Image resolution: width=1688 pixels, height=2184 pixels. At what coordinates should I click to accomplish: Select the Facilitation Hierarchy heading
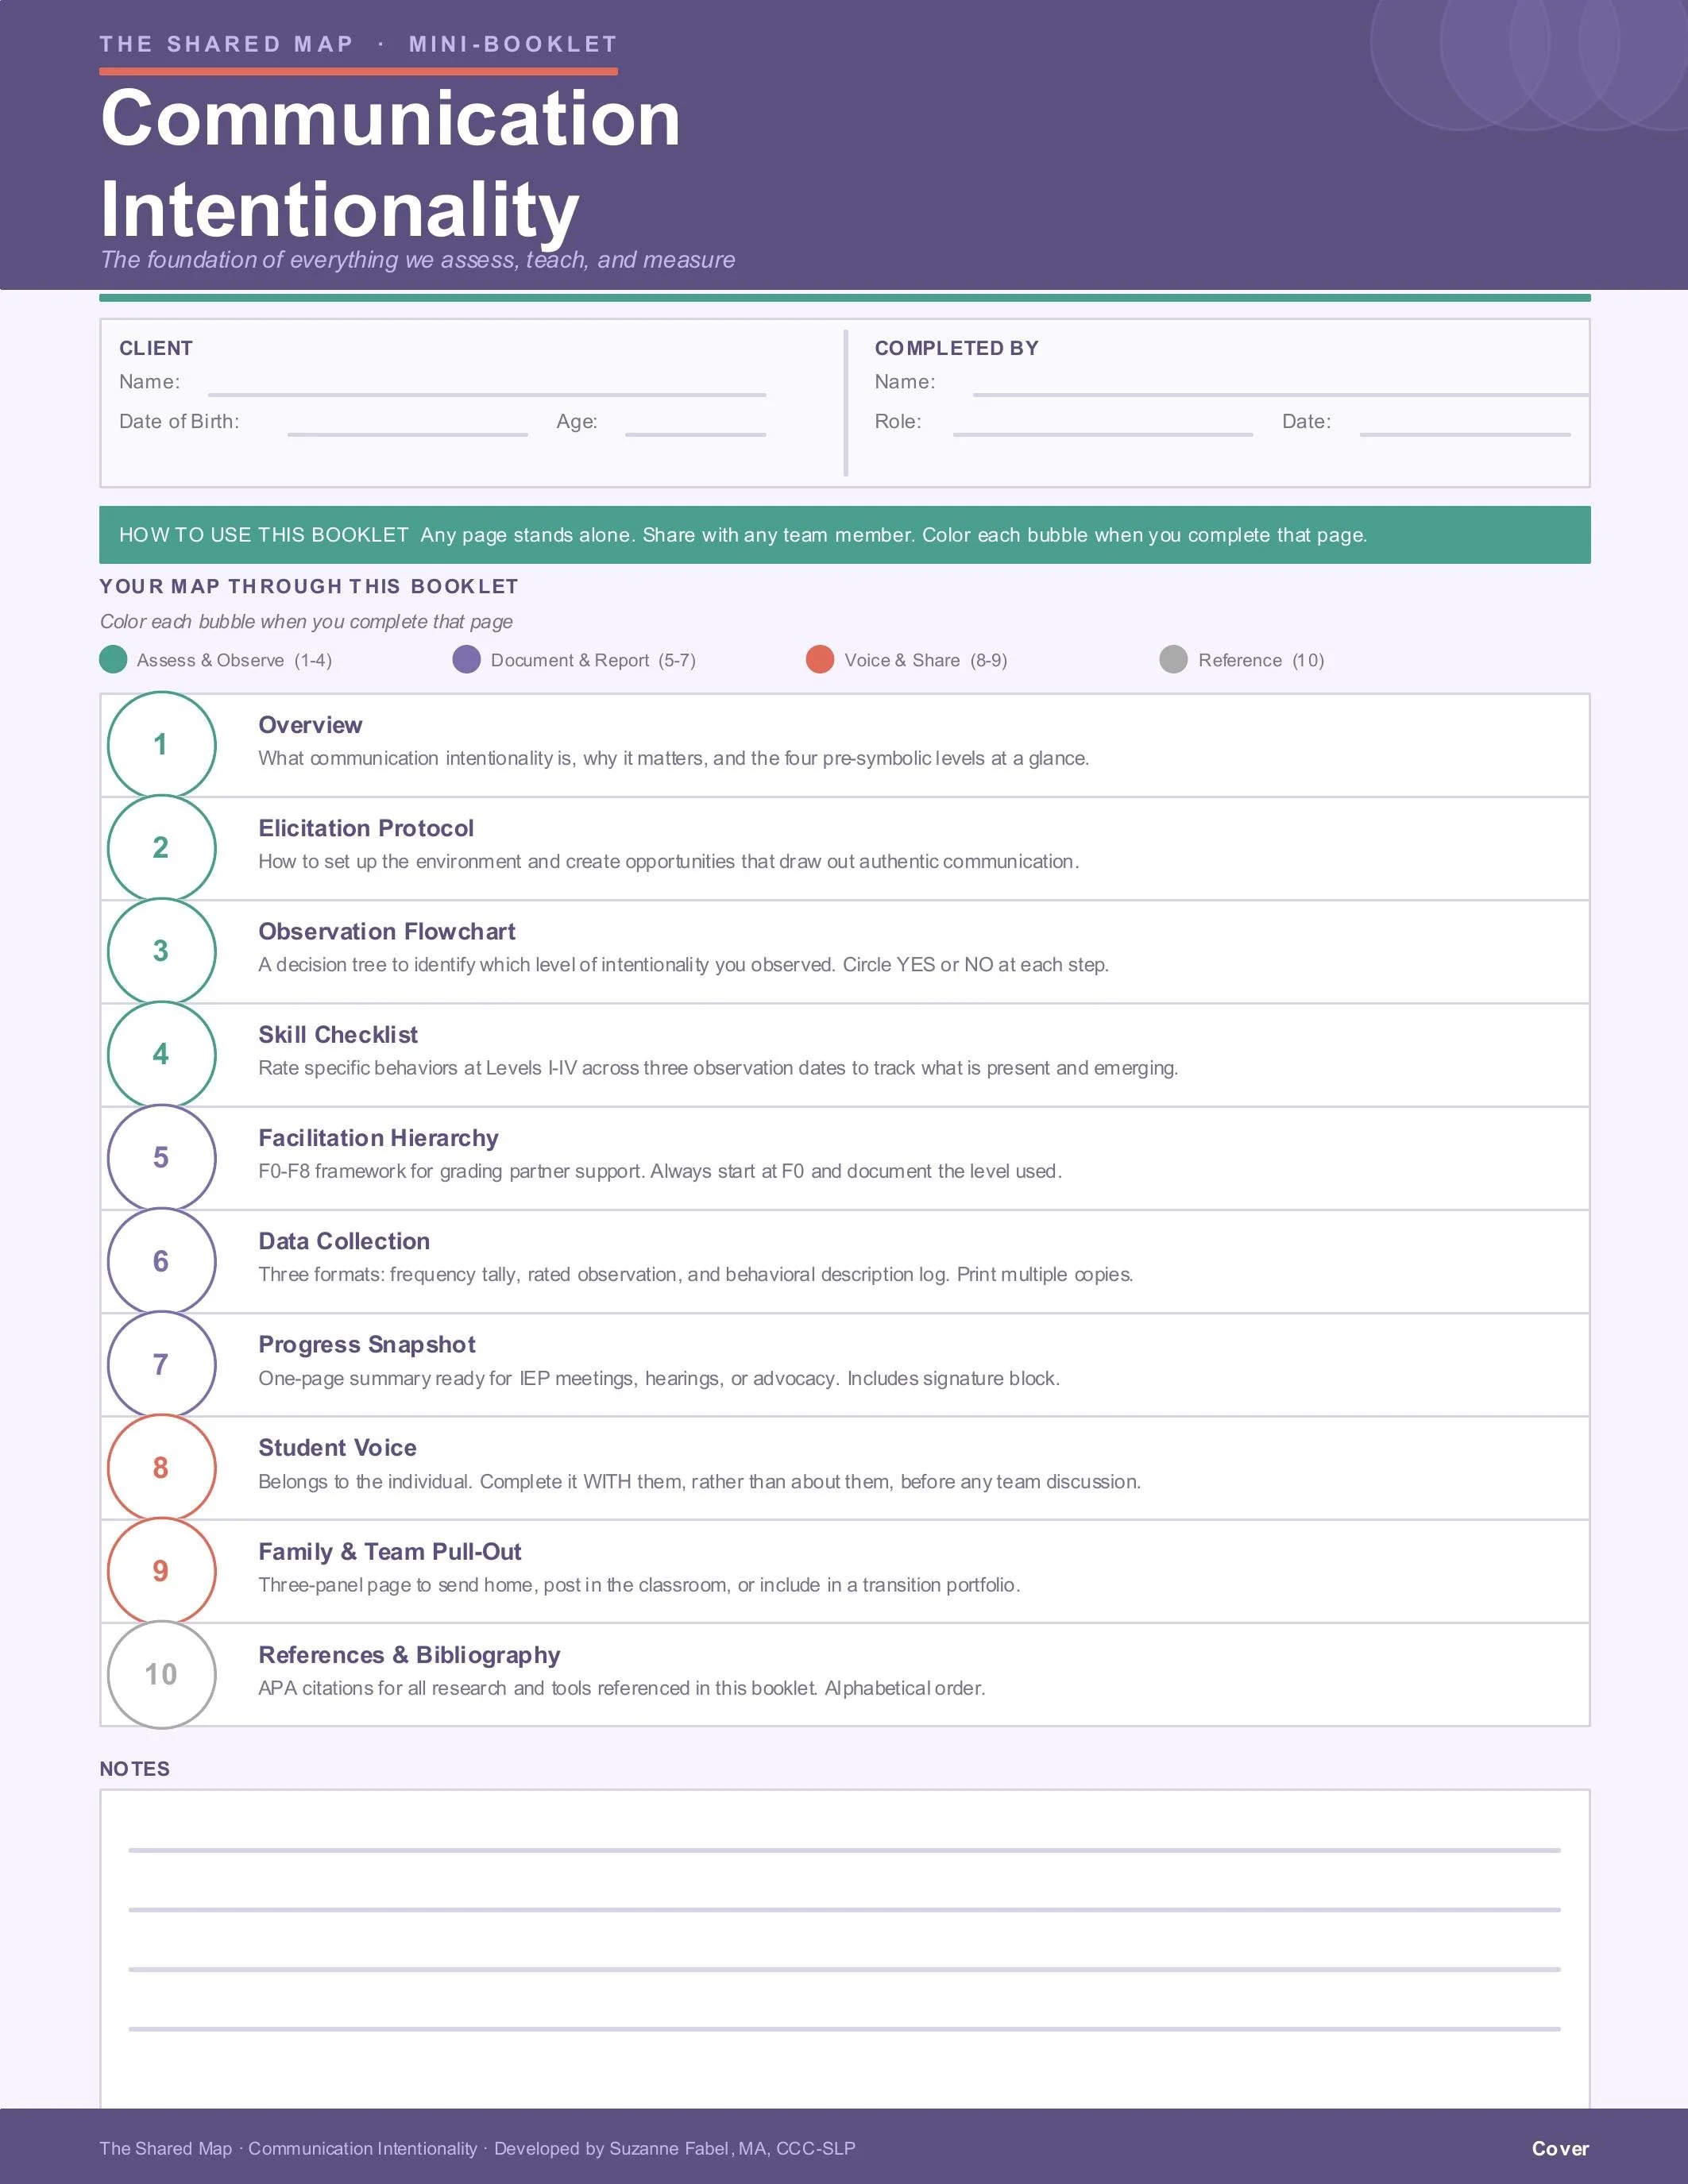[378, 1138]
